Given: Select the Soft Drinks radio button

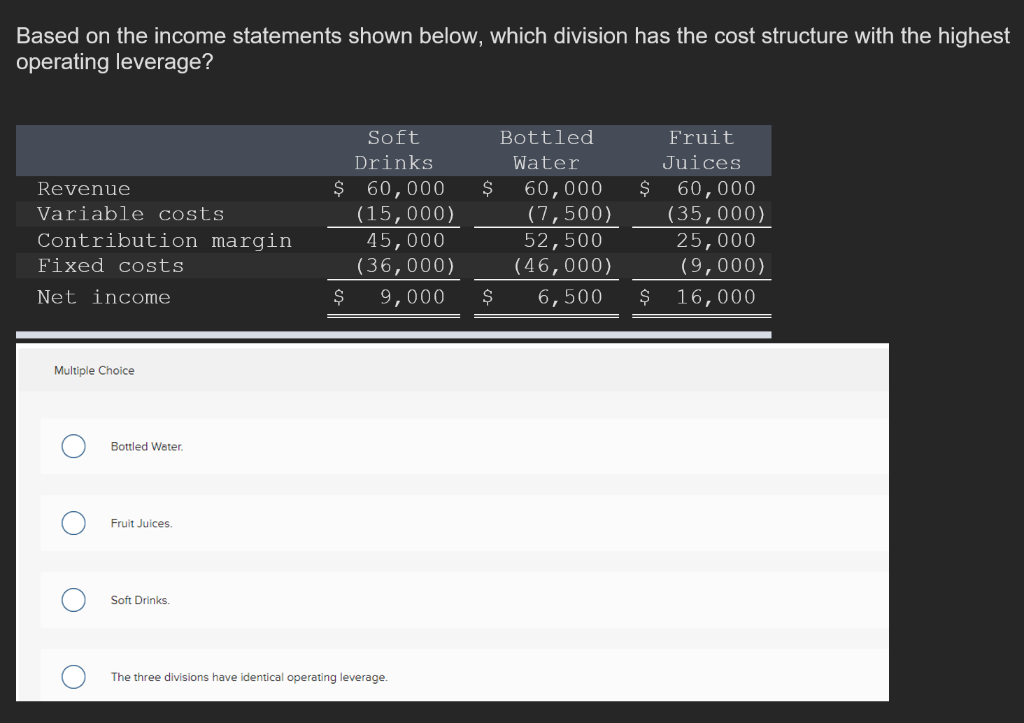Looking at the screenshot, I should pyautogui.click(x=73, y=600).
